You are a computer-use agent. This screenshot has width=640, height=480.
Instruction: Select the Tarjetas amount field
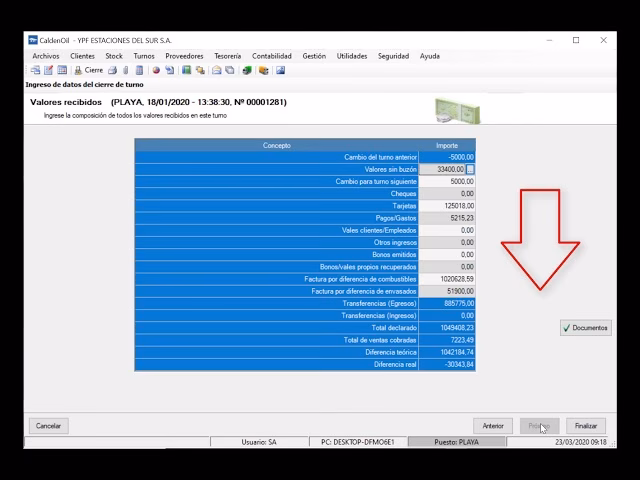(x=447, y=206)
